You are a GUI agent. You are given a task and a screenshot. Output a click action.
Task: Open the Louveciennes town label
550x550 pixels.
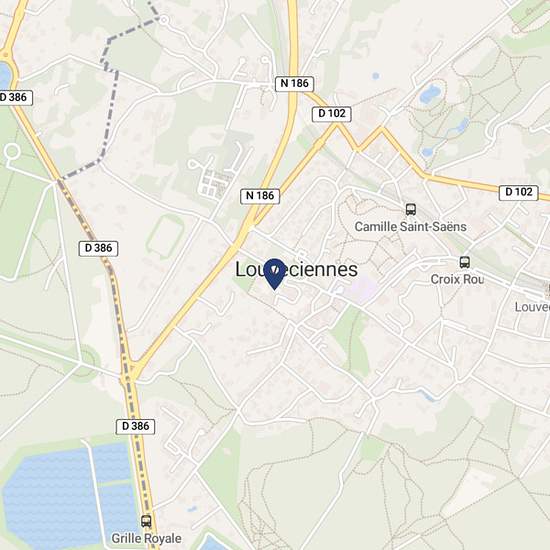pos(296,269)
